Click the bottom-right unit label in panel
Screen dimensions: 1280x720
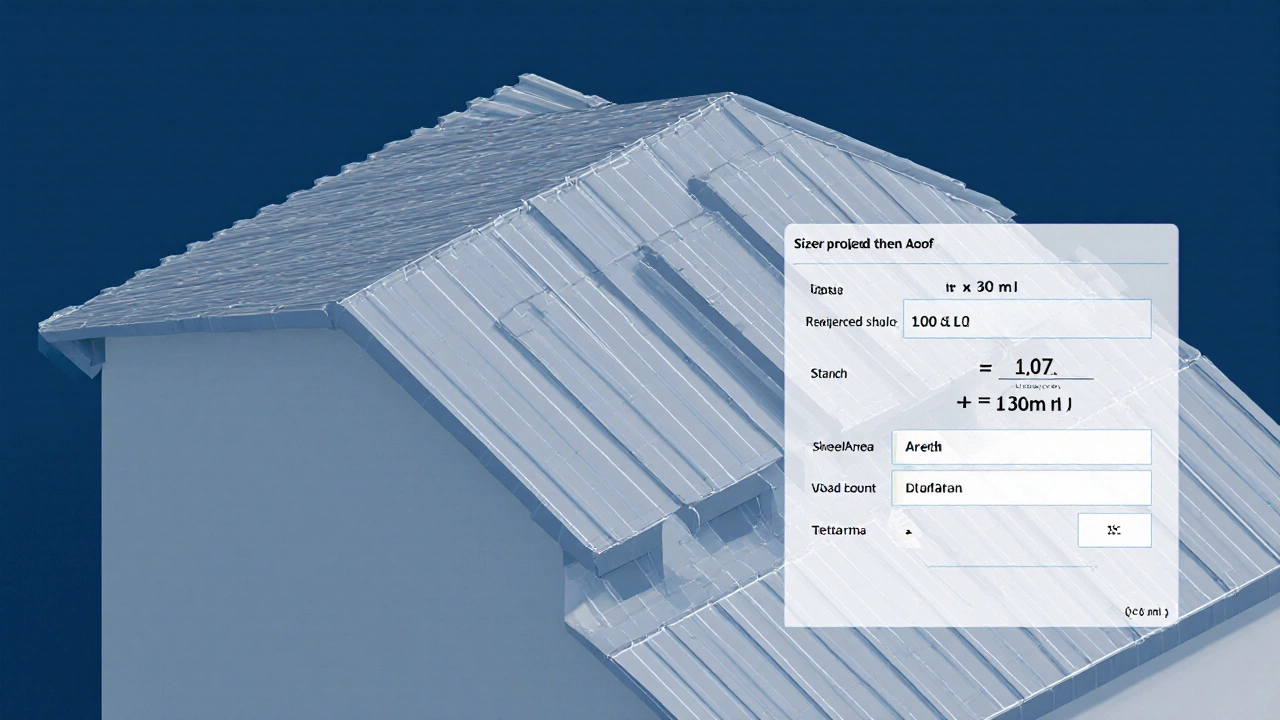pyautogui.click(x=1145, y=610)
